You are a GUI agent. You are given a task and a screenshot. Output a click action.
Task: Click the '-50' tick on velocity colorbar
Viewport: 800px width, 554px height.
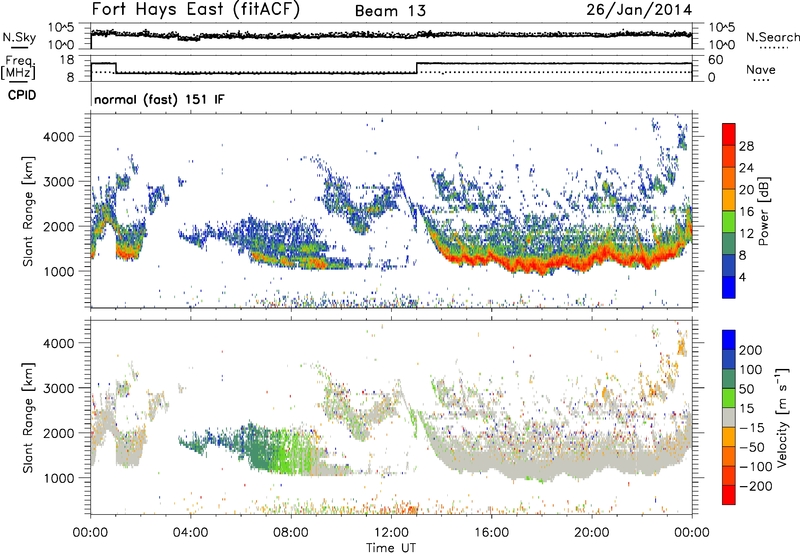click(x=752, y=447)
